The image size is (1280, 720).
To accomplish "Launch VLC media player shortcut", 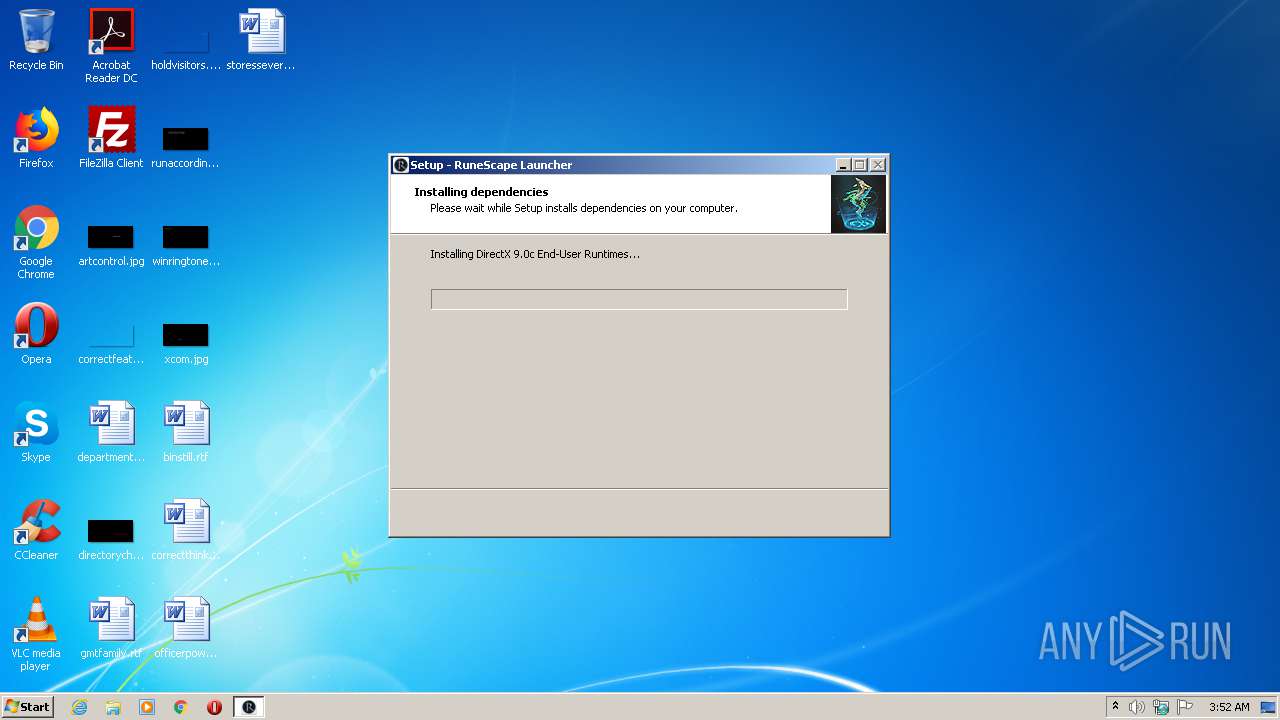I will click(36, 634).
